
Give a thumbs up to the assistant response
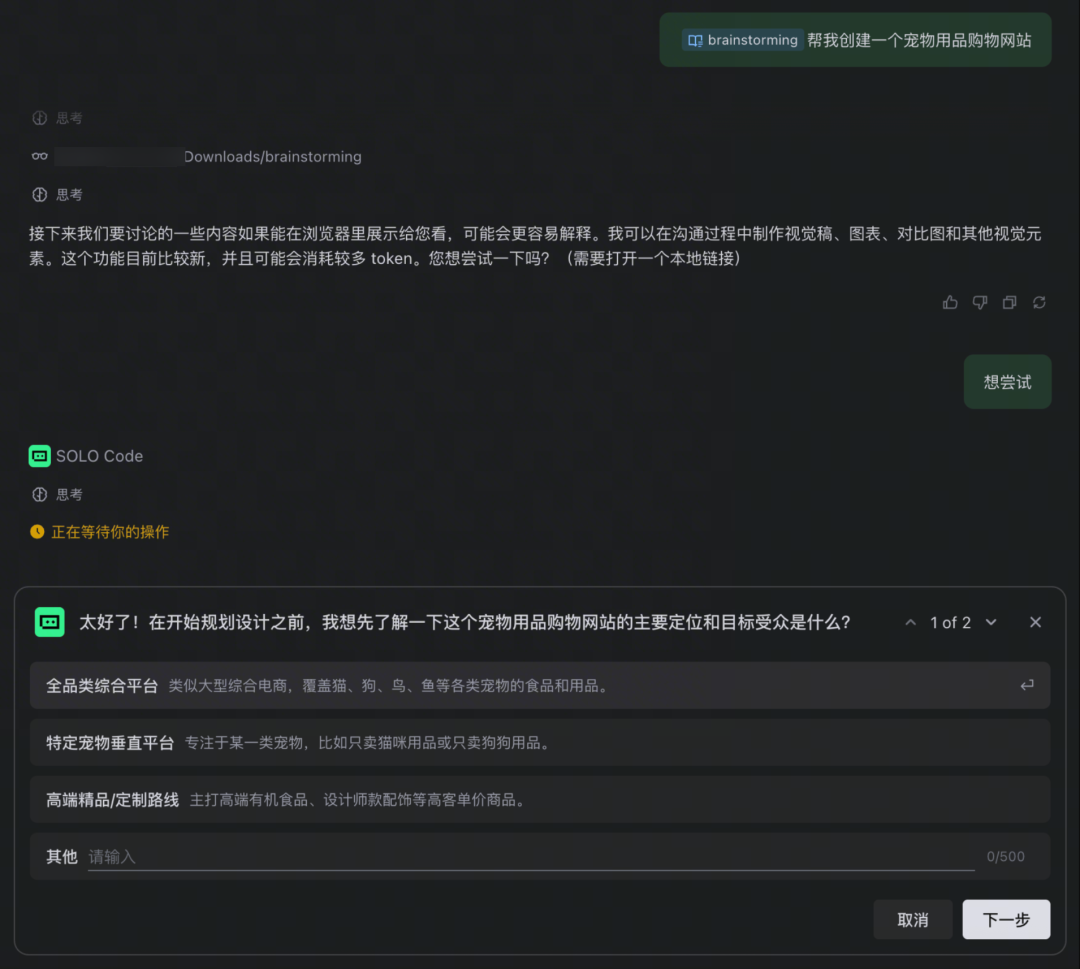point(949,302)
